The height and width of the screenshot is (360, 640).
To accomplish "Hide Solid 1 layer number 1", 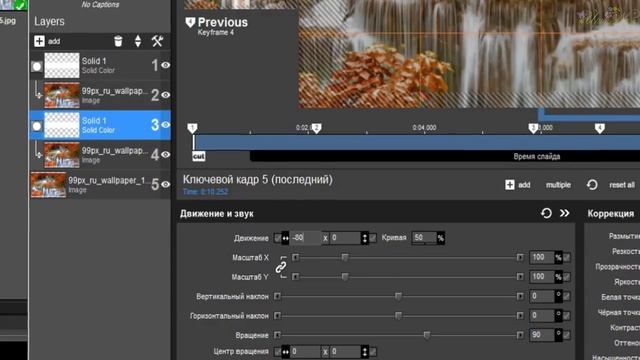I will pyautogui.click(x=165, y=65).
